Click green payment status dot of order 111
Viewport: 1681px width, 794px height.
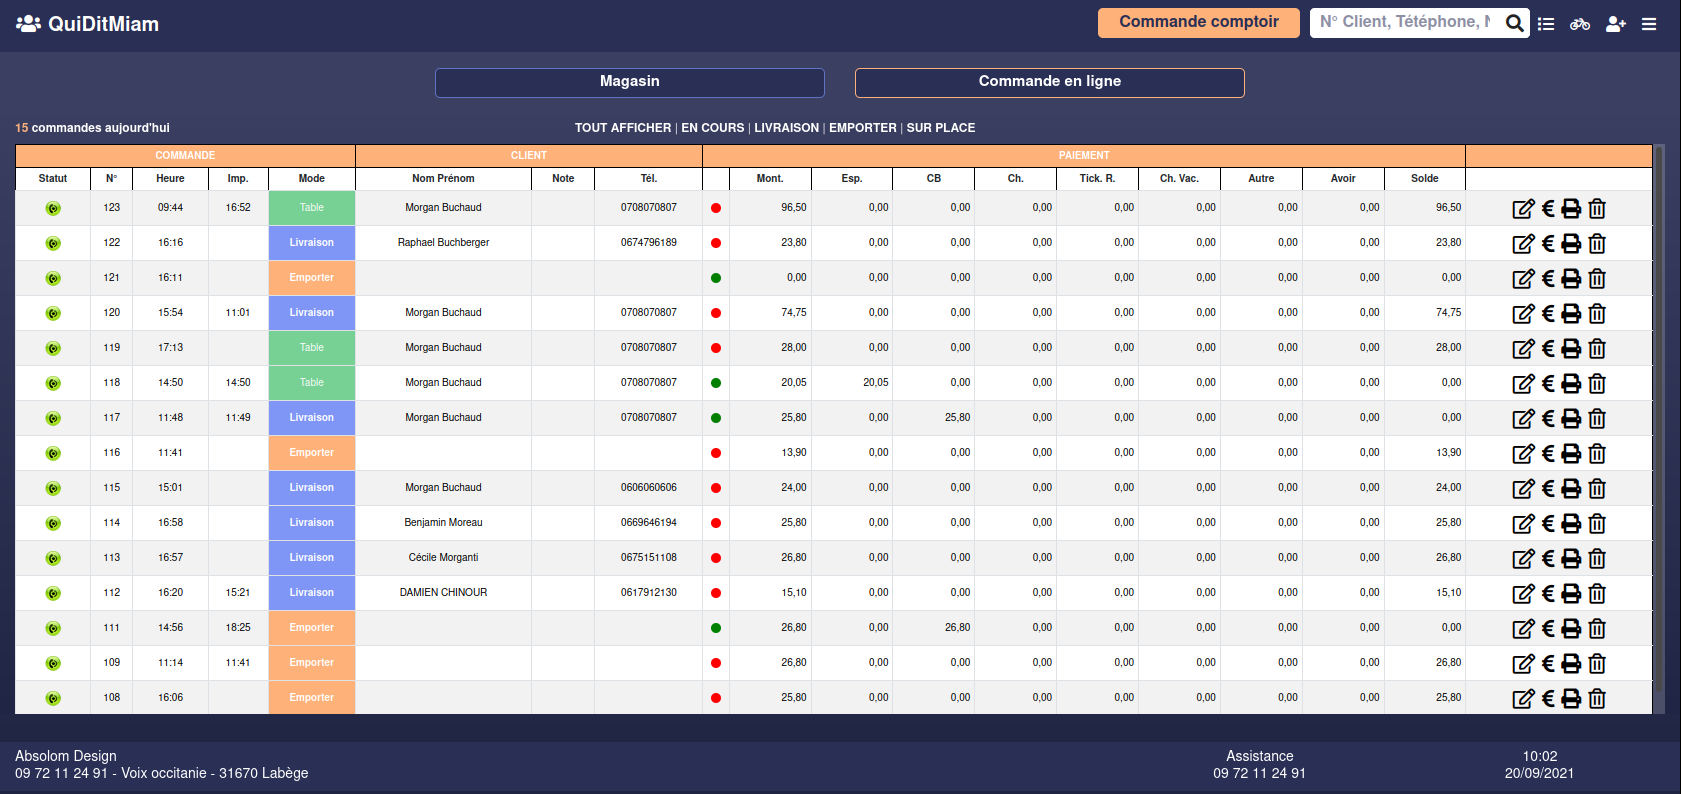pos(716,628)
